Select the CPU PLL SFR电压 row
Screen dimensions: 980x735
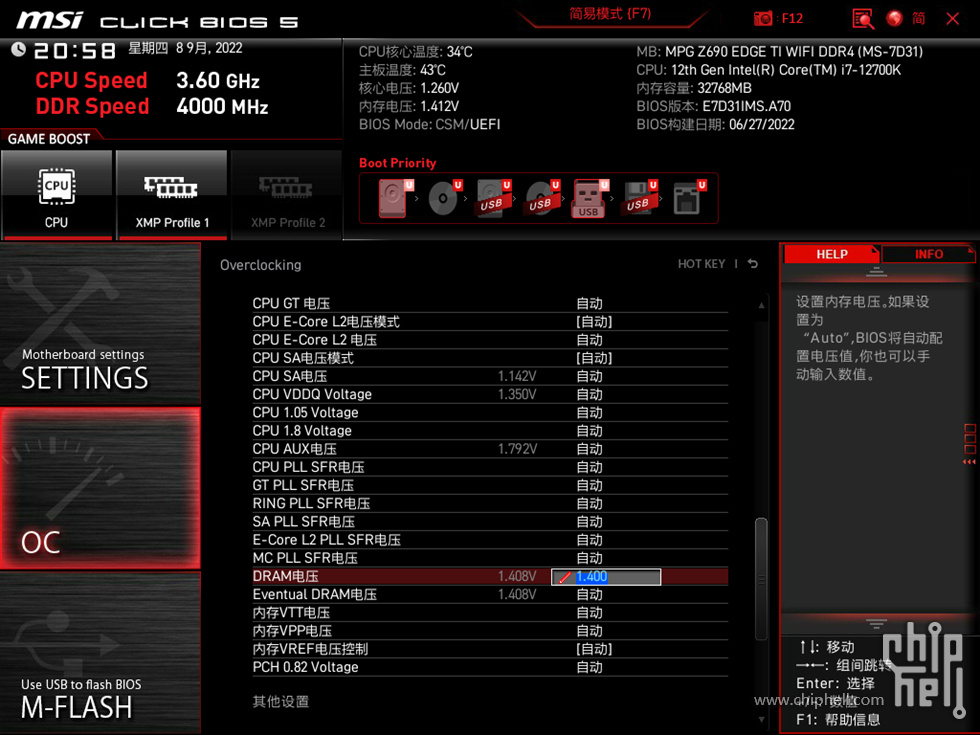coord(490,467)
